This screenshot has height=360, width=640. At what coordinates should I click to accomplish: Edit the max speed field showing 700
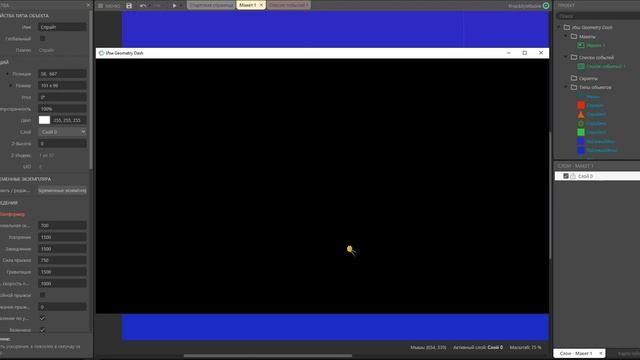pyautogui.click(x=62, y=225)
